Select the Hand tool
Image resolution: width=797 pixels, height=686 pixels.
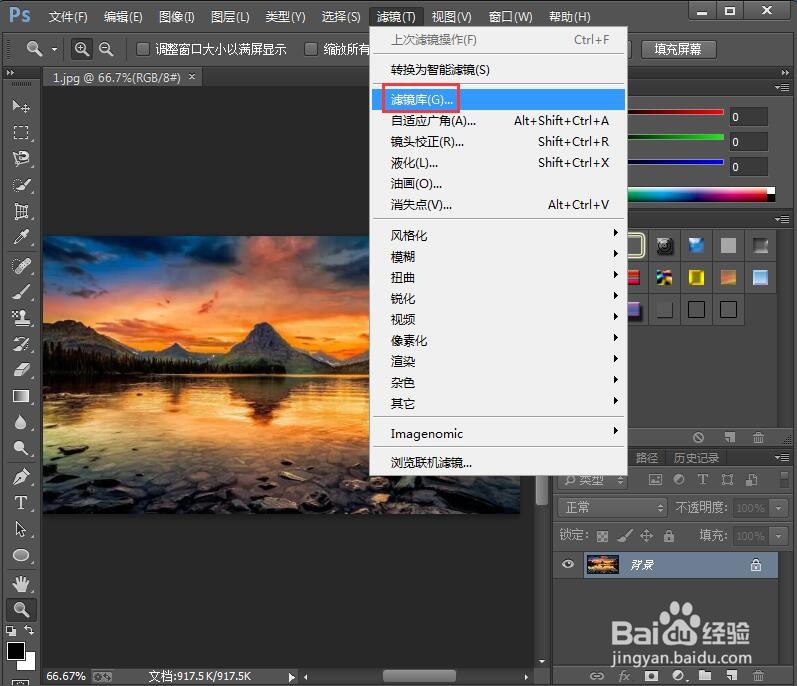pyautogui.click(x=21, y=584)
